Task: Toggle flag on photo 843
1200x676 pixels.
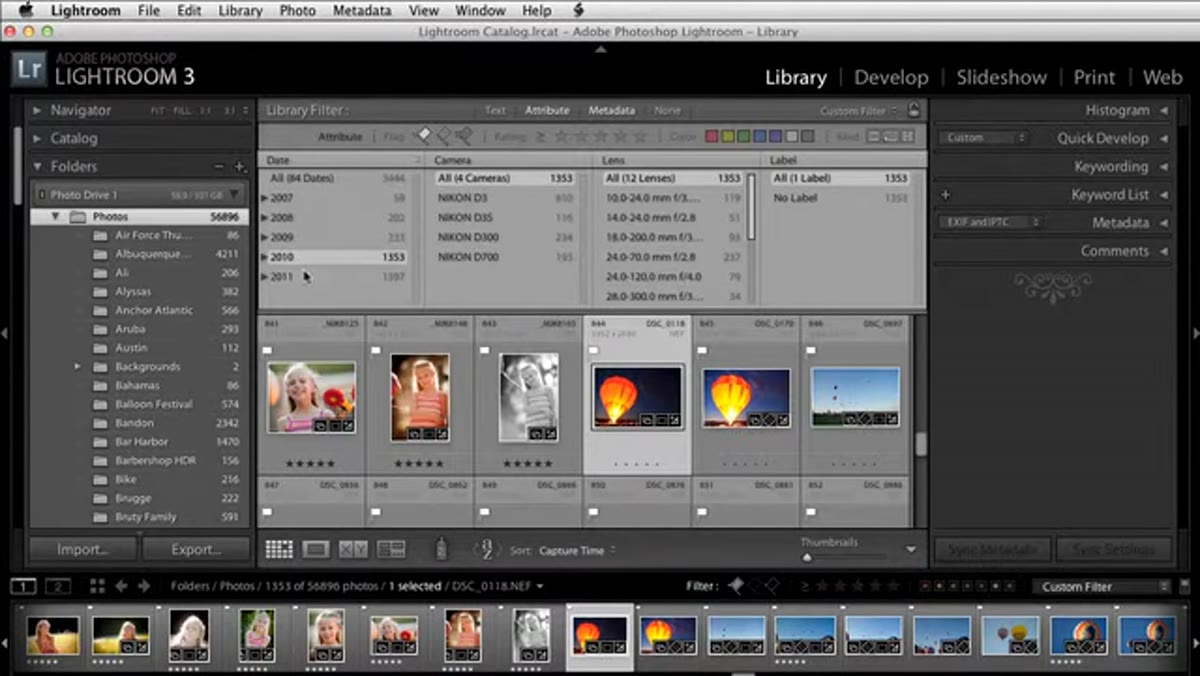Action: click(485, 351)
